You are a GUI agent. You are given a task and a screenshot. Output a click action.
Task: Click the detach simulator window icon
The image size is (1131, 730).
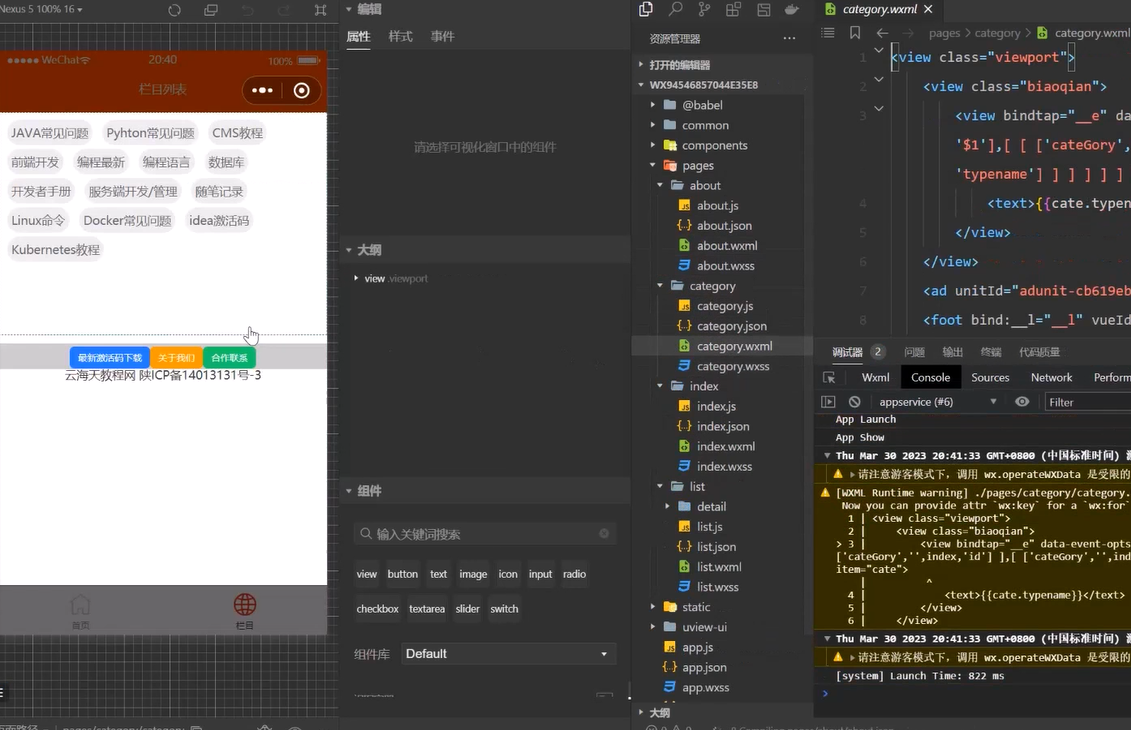point(211,10)
